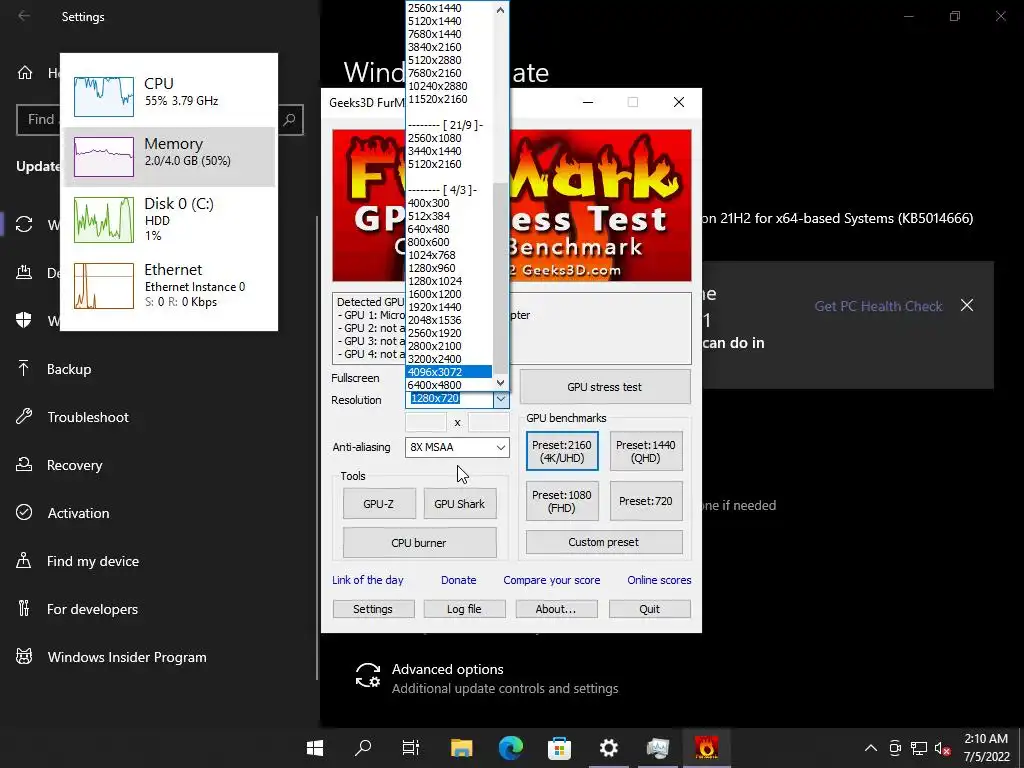Open network icon in system tray
The height and width of the screenshot is (768, 1024).
click(919, 748)
